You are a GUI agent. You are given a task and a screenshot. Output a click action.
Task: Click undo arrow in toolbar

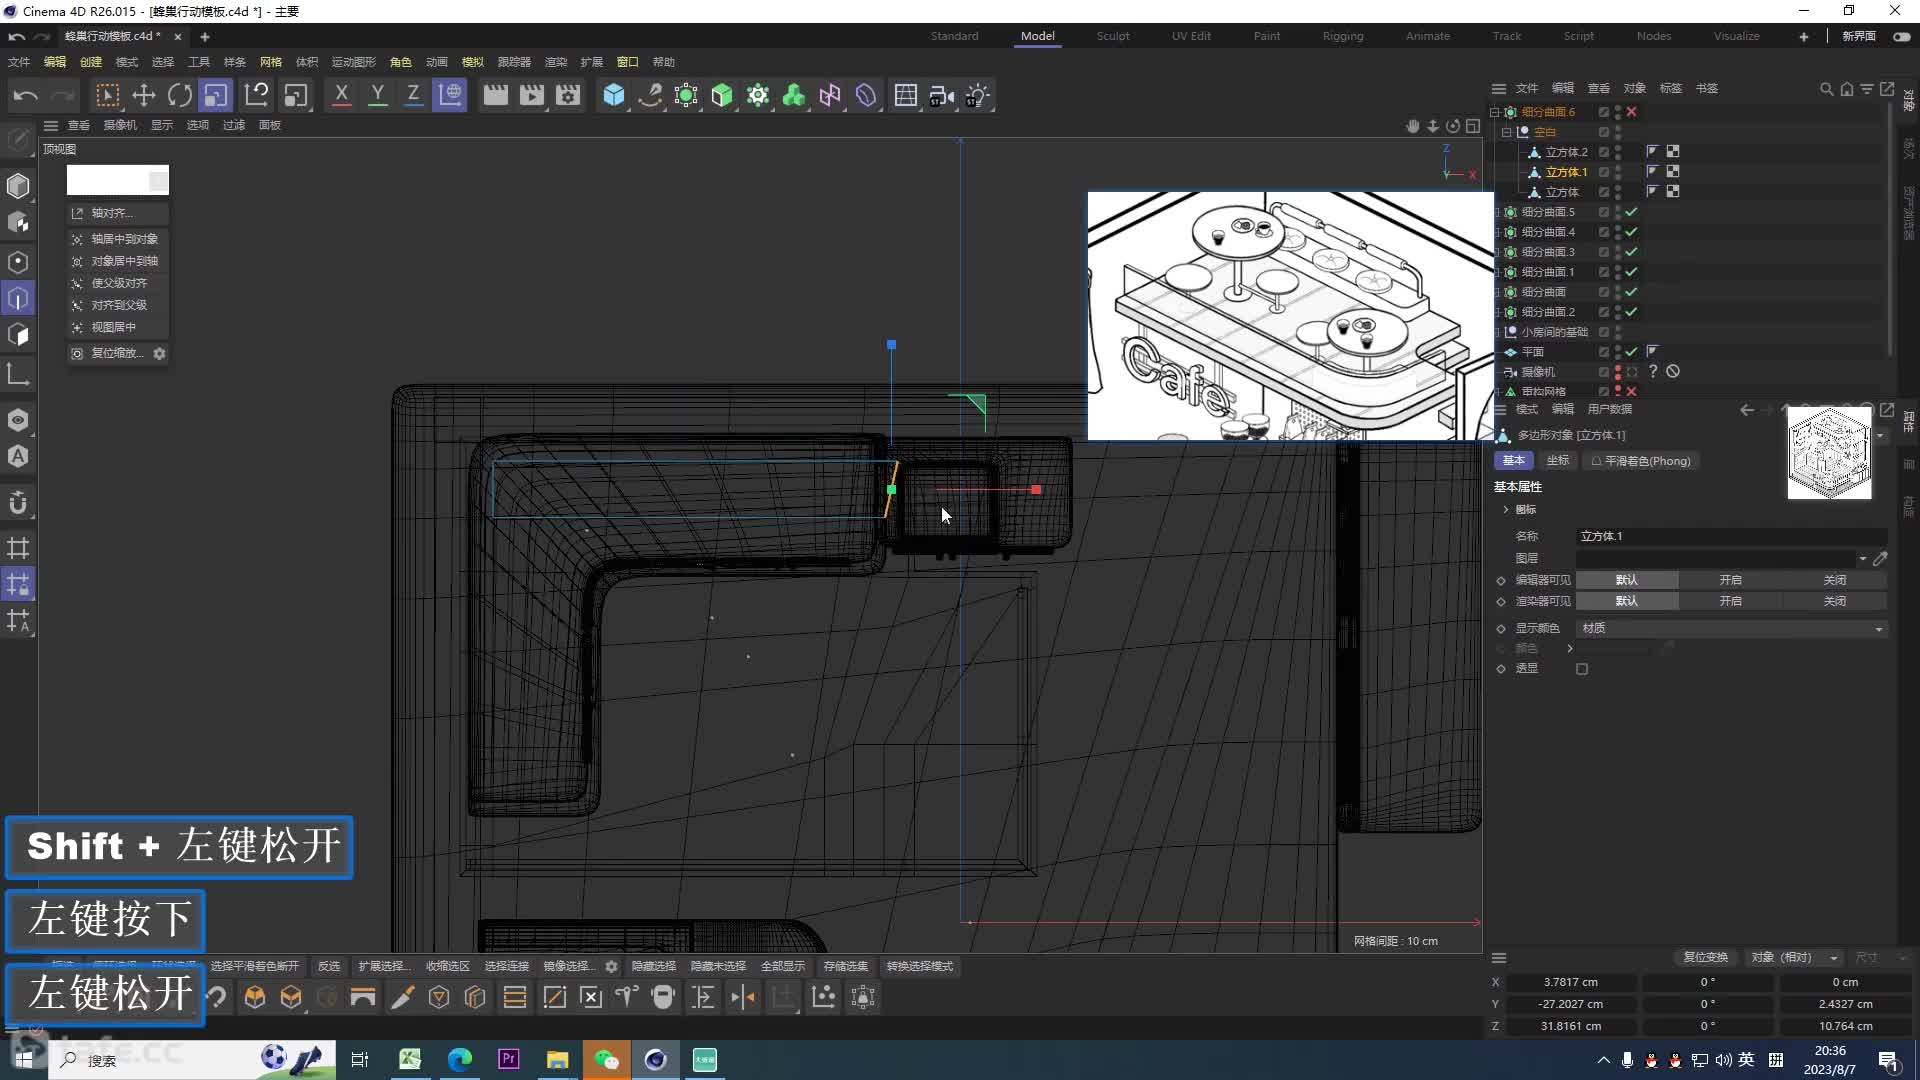pos(26,95)
